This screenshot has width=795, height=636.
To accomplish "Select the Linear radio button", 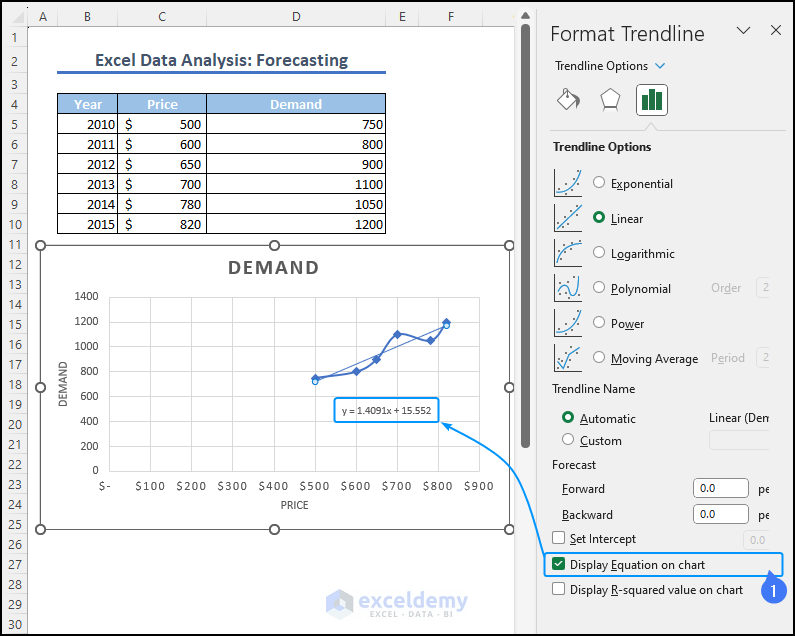I will pyautogui.click(x=599, y=217).
